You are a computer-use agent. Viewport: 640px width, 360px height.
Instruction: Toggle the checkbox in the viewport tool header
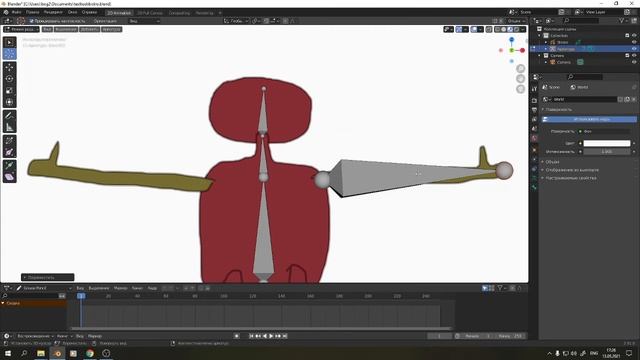click(31, 21)
